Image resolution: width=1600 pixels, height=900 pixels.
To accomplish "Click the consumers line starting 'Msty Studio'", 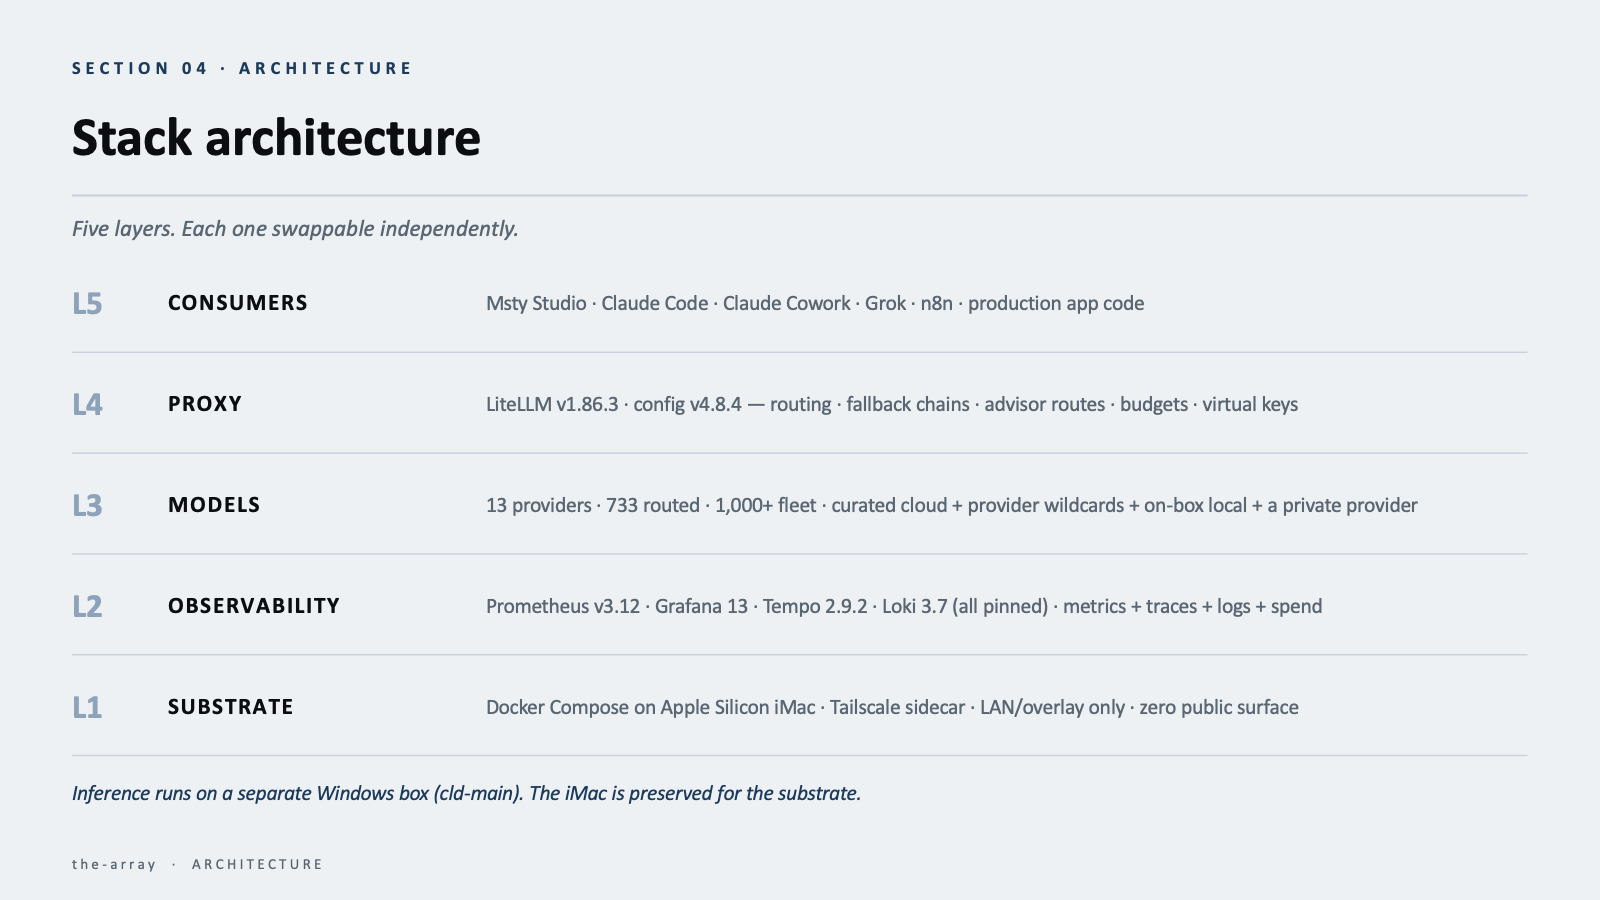I will pos(815,304).
